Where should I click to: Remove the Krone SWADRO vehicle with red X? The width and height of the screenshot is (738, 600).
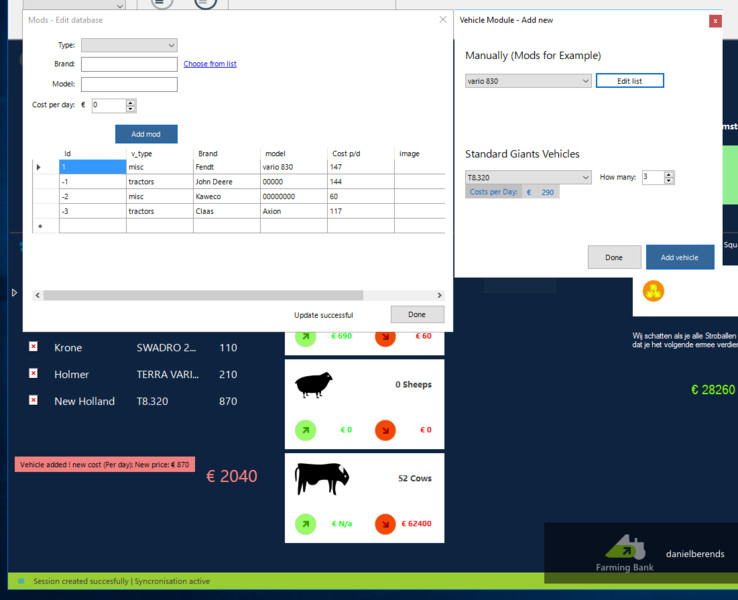coord(33,347)
